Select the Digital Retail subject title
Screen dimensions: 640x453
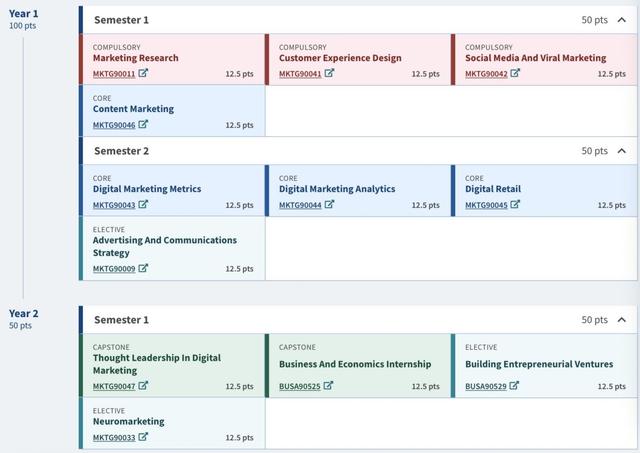click(x=493, y=189)
